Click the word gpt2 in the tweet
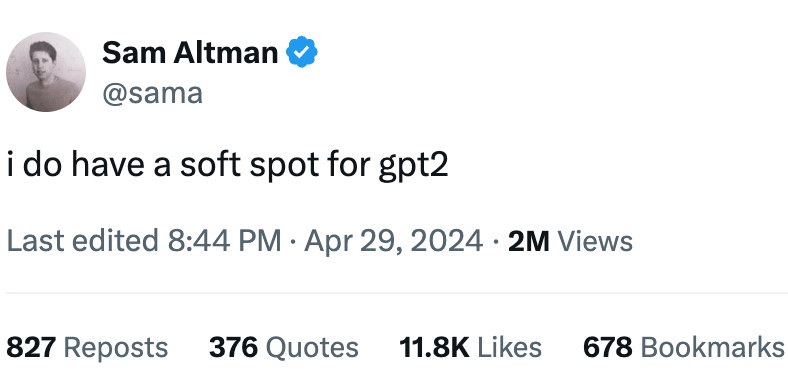 point(413,168)
